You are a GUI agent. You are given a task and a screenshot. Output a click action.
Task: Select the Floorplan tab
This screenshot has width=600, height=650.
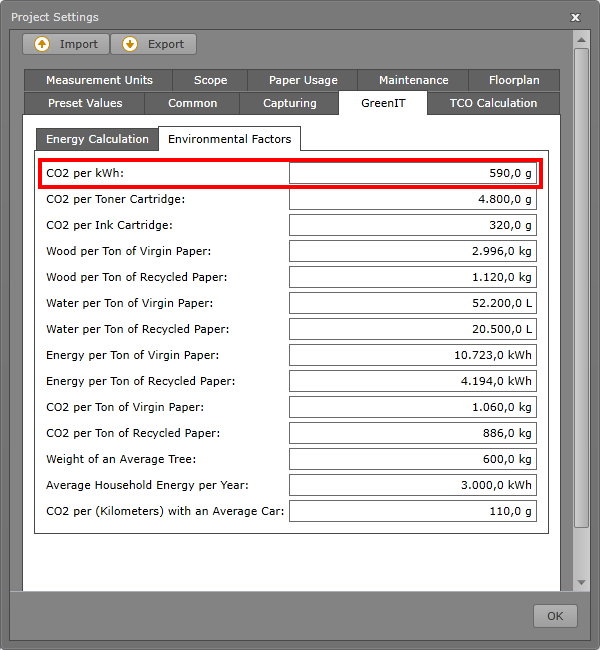514,80
